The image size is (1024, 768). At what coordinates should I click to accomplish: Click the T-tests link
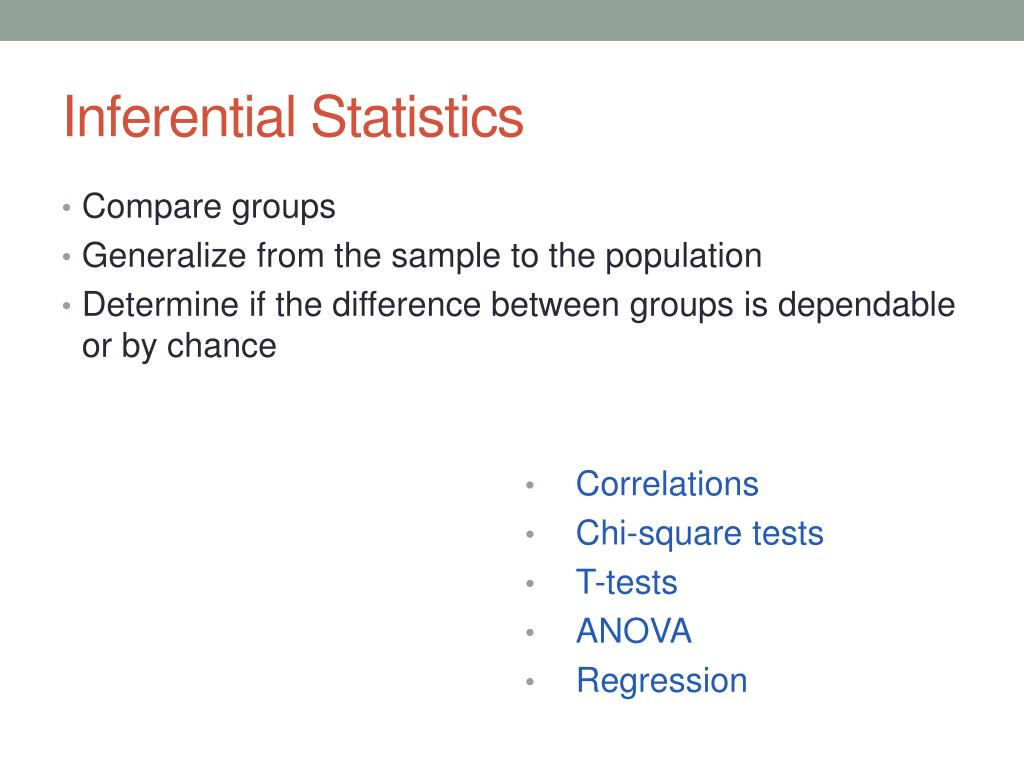coord(626,582)
